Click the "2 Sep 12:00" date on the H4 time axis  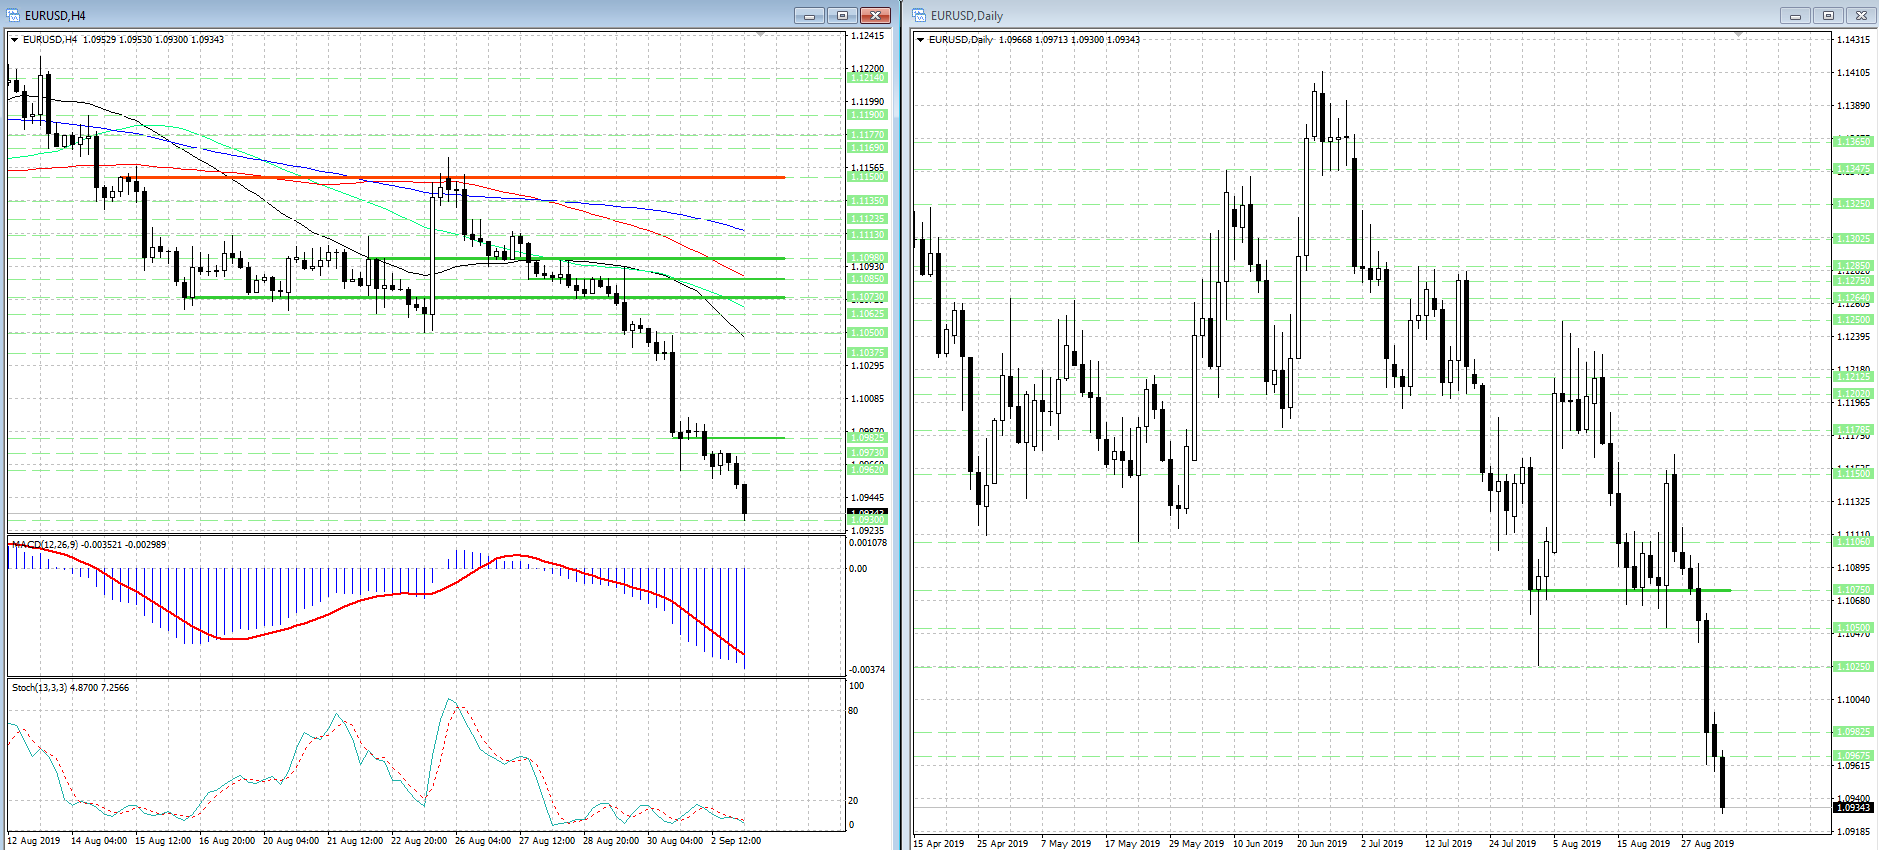point(736,841)
